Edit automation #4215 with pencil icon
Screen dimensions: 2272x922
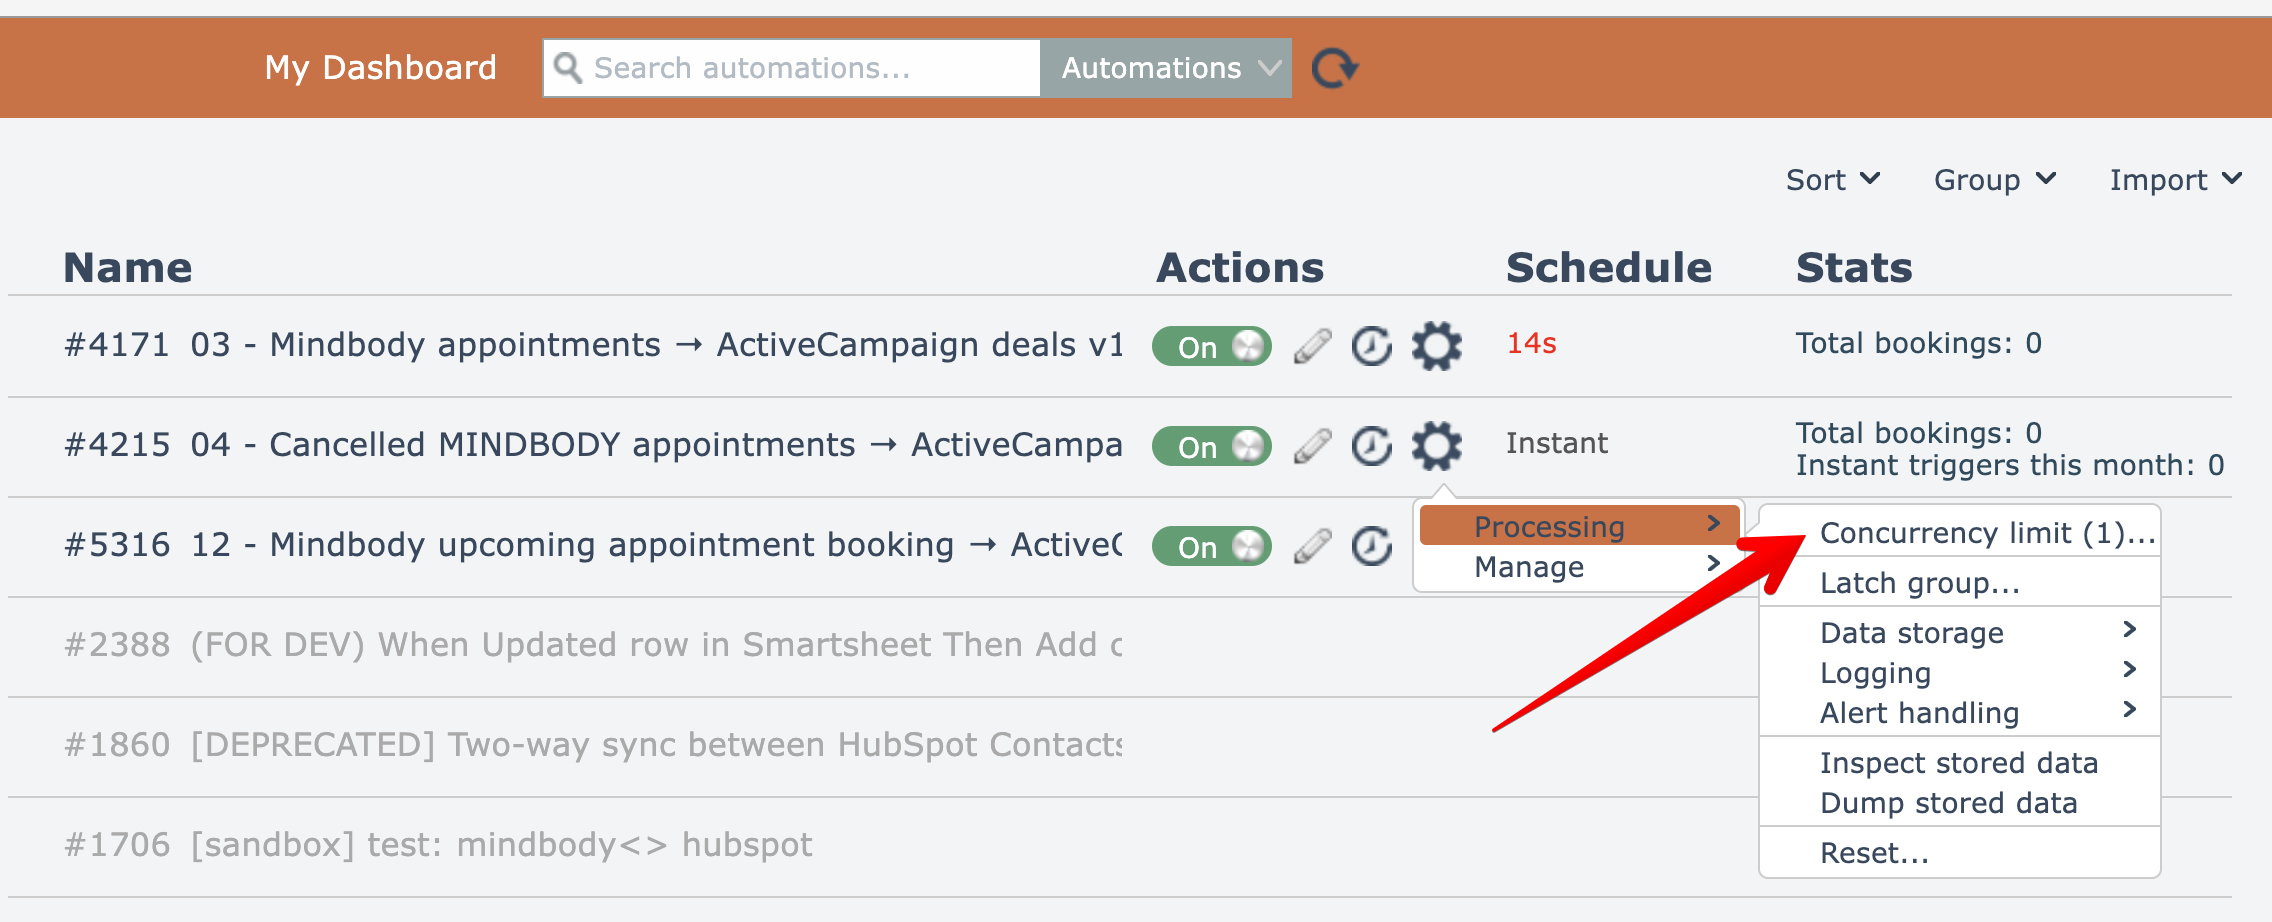1312,446
